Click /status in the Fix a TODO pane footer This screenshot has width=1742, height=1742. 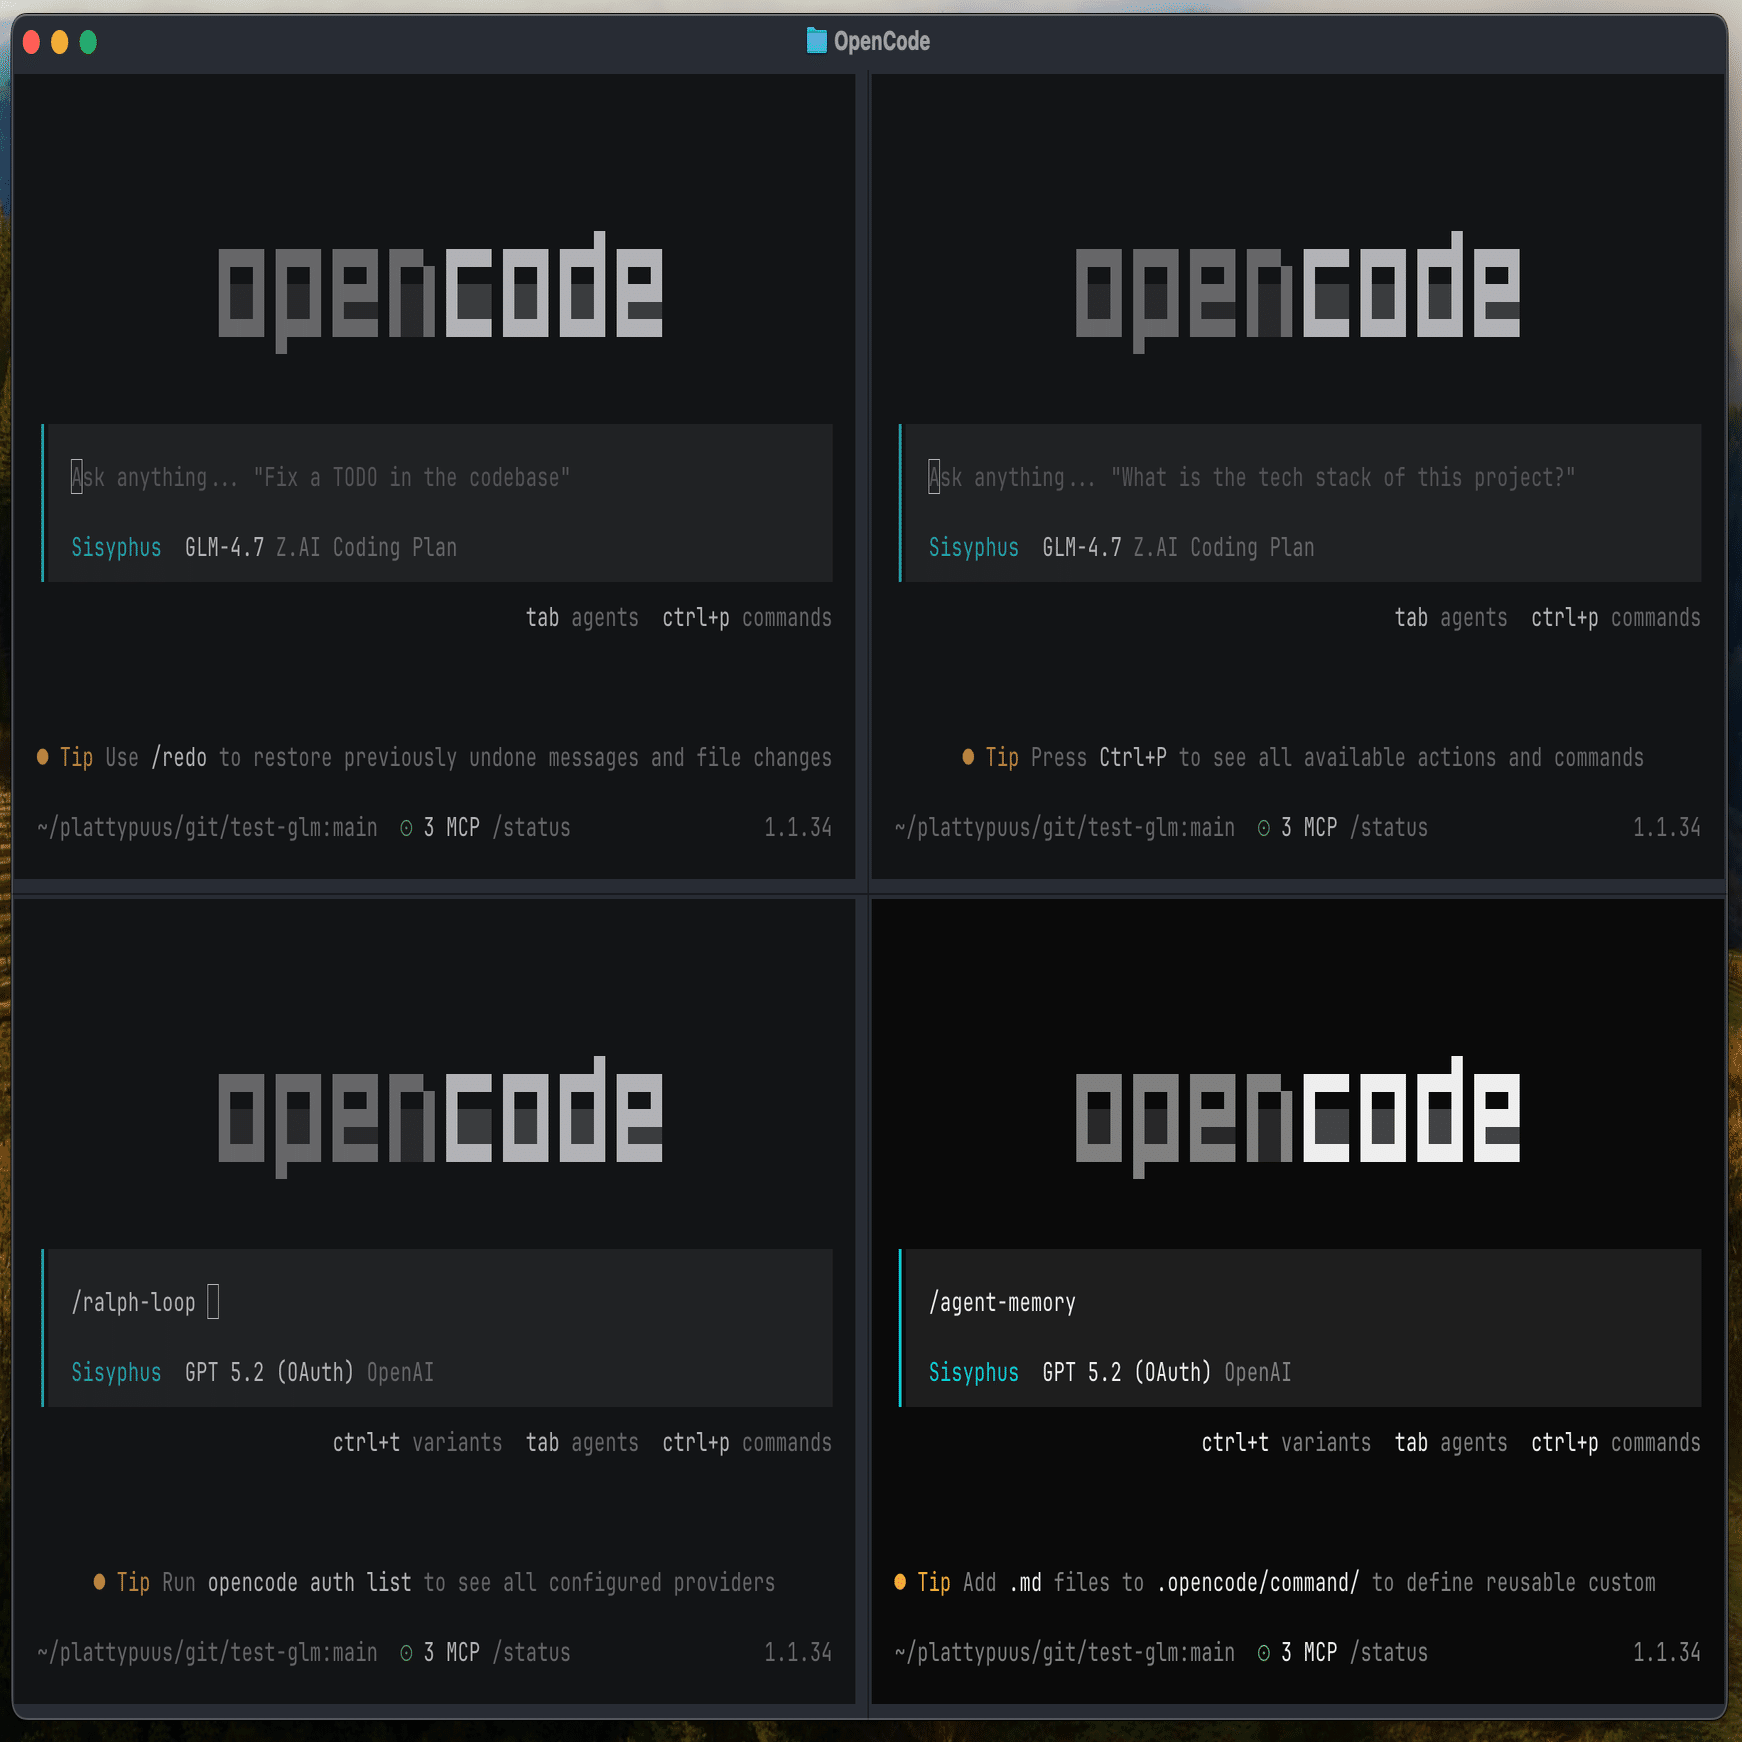point(532,828)
